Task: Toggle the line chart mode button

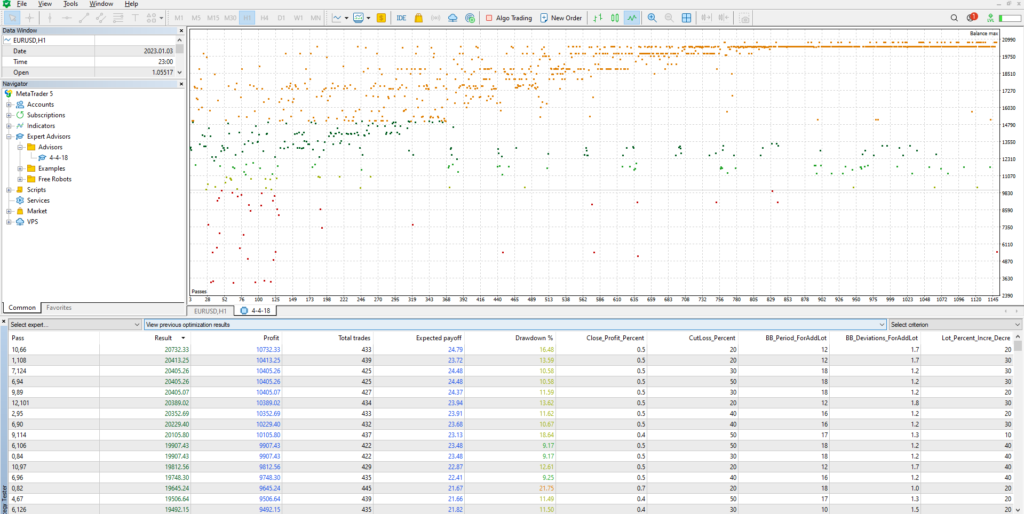Action: tap(632, 18)
